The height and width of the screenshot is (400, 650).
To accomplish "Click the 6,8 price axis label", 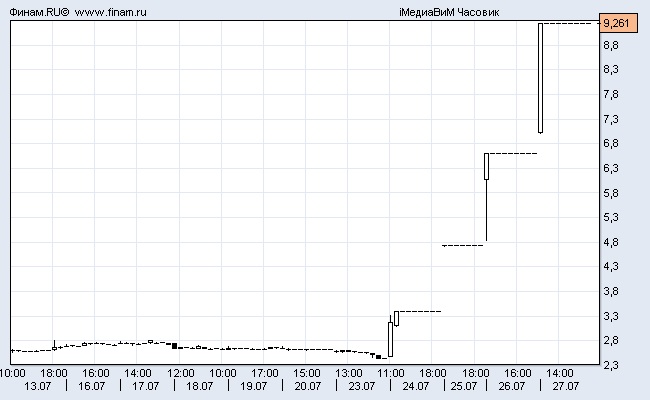I will pos(611,143).
